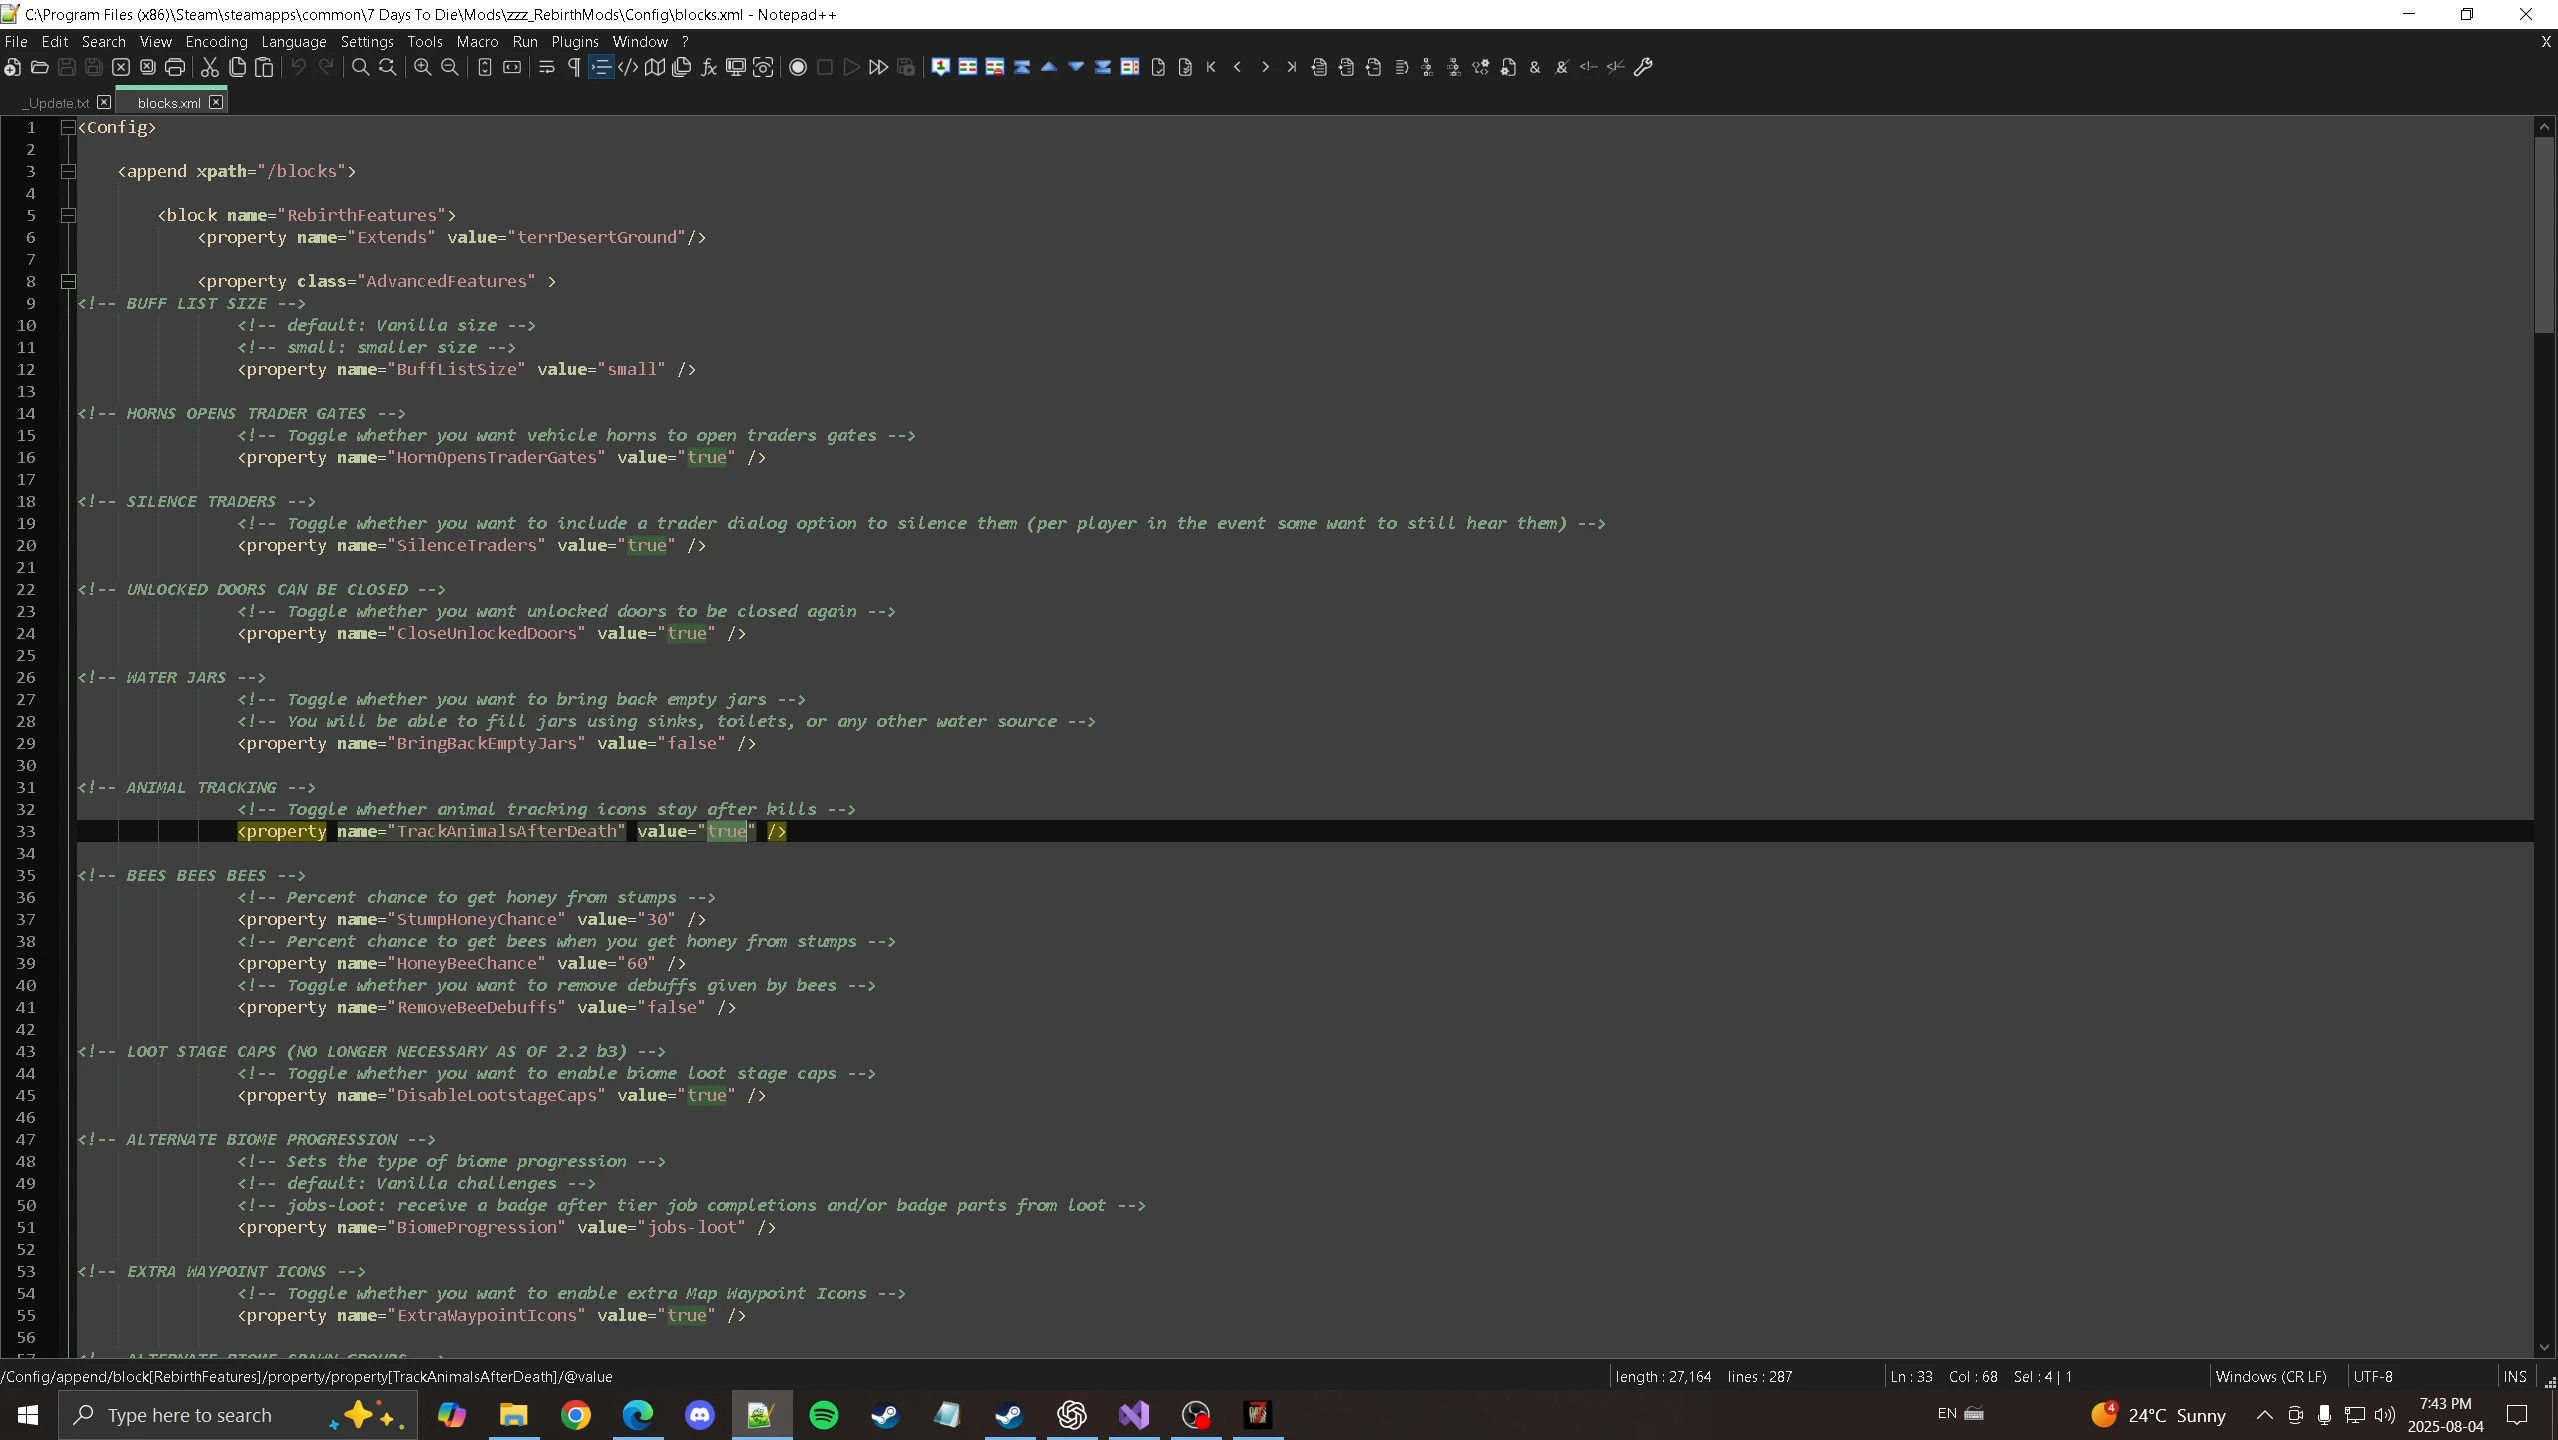This screenshot has width=2558, height=1440.
Task: Click the Close All documents icon
Action: coord(148,67)
